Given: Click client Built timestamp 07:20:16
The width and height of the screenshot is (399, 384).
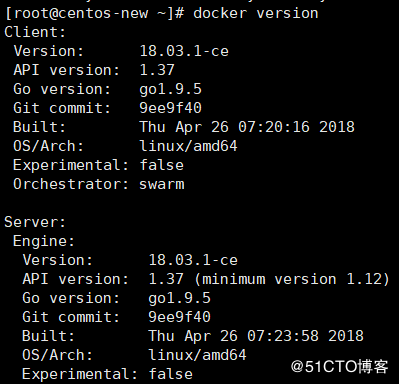Looking at the screenshot, I should 274,127.
